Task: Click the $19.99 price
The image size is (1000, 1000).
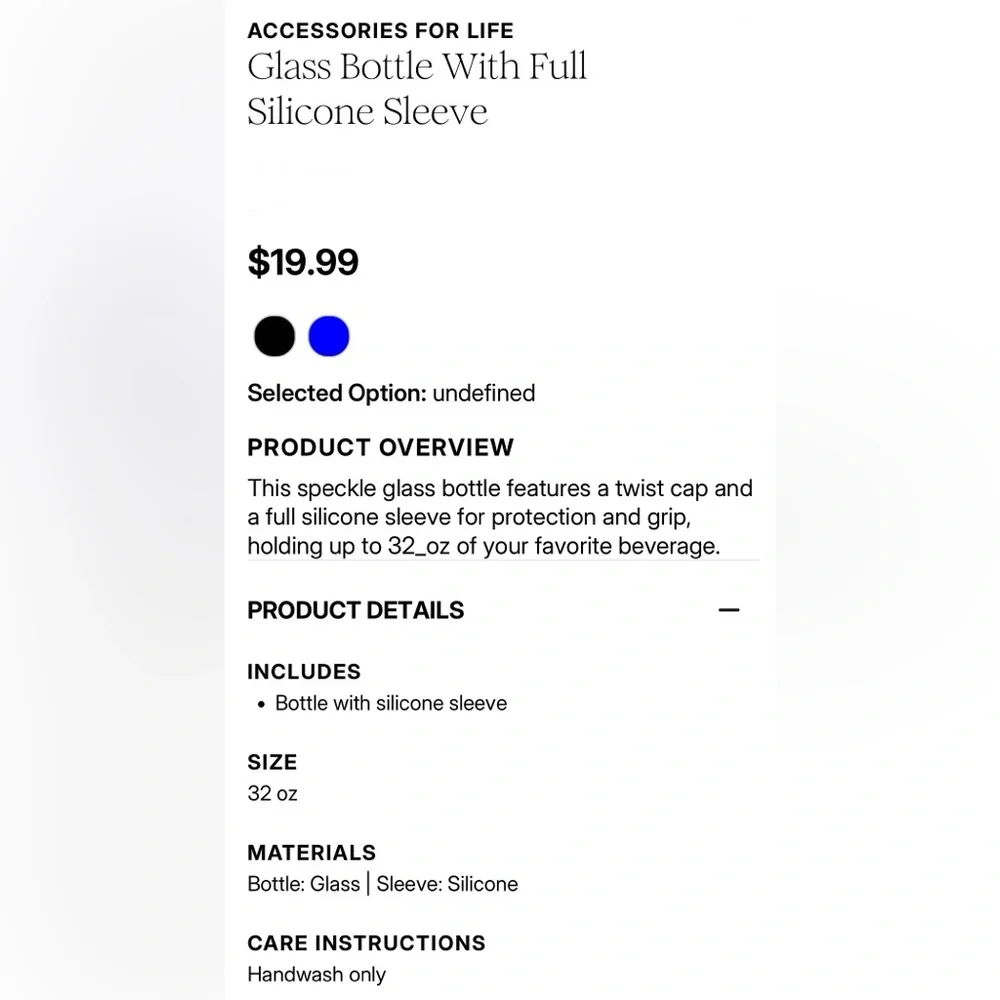Action: (303, 262)
